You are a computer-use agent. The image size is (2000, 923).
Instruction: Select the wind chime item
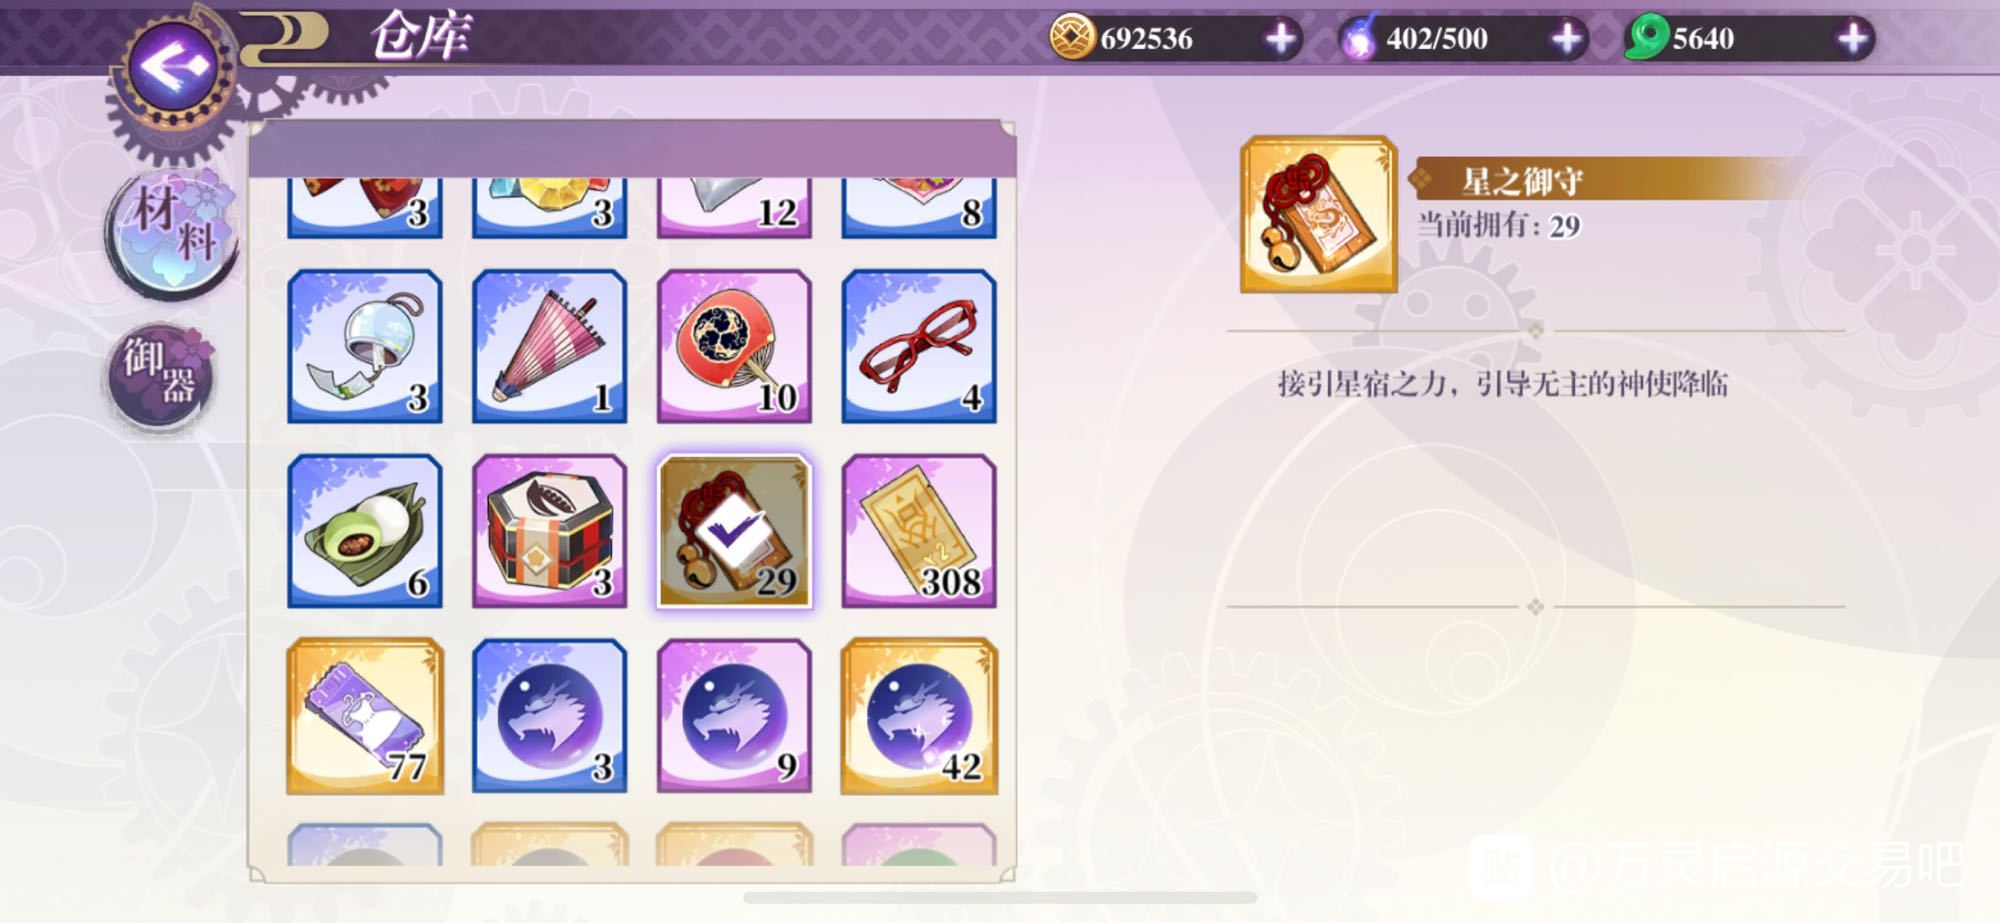(x=365, y=346)
